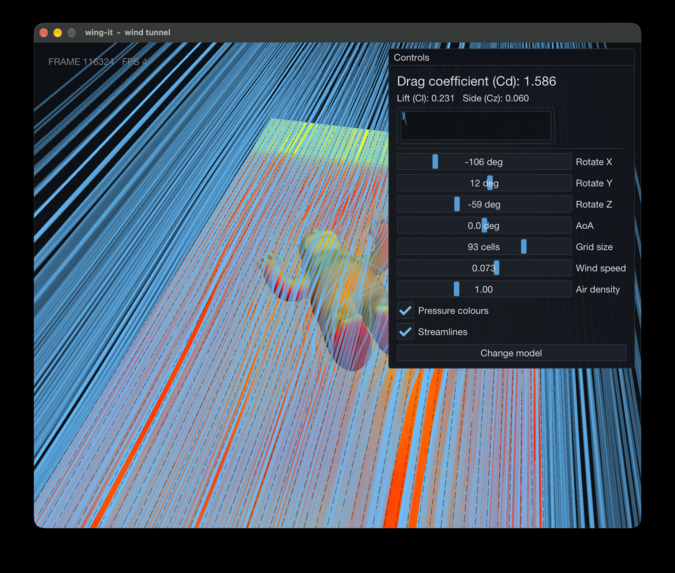Screen dimensions: 675x573
Task: Toggle the Streamlines checkbox
Action: tap(405, 332)
